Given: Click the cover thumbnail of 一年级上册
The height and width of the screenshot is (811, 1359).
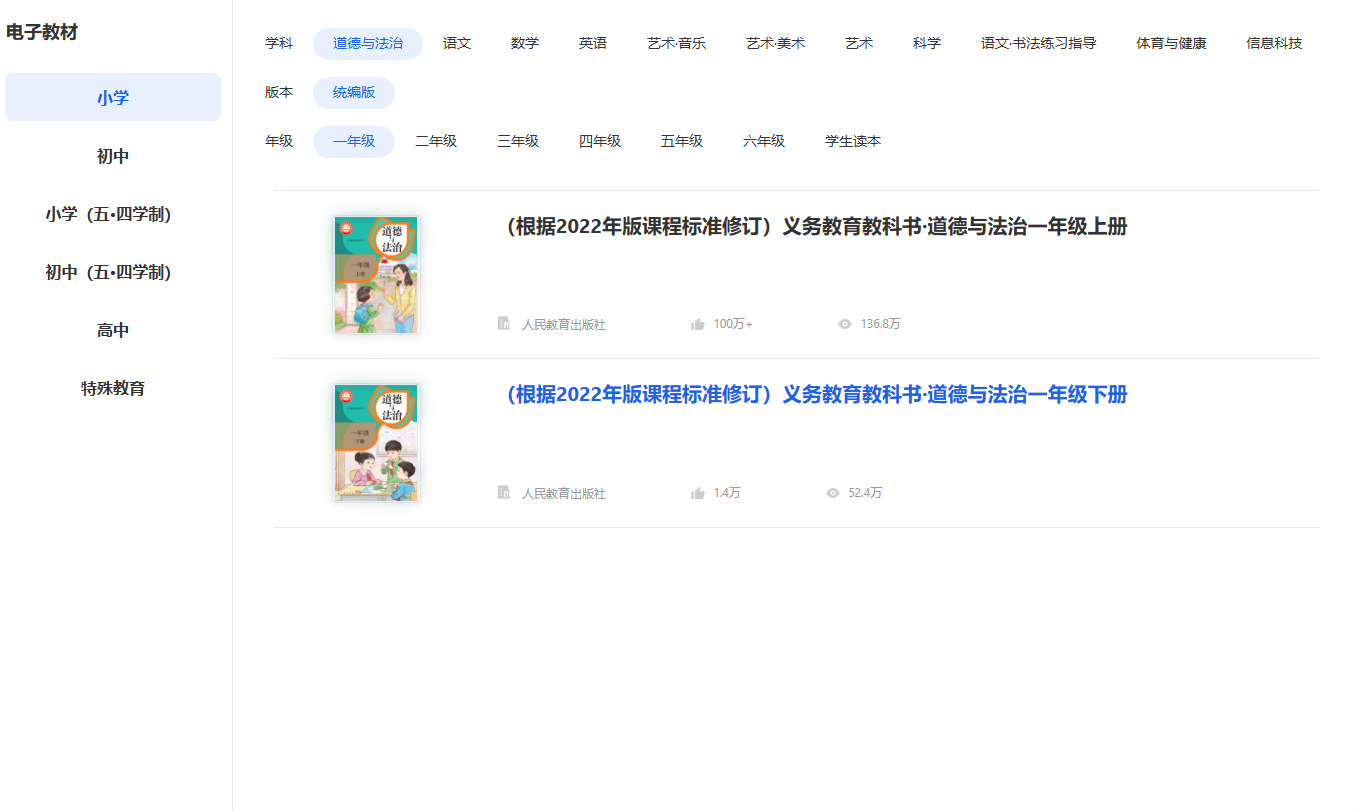Looking at the screenshot, I should [x=376, y=274].
